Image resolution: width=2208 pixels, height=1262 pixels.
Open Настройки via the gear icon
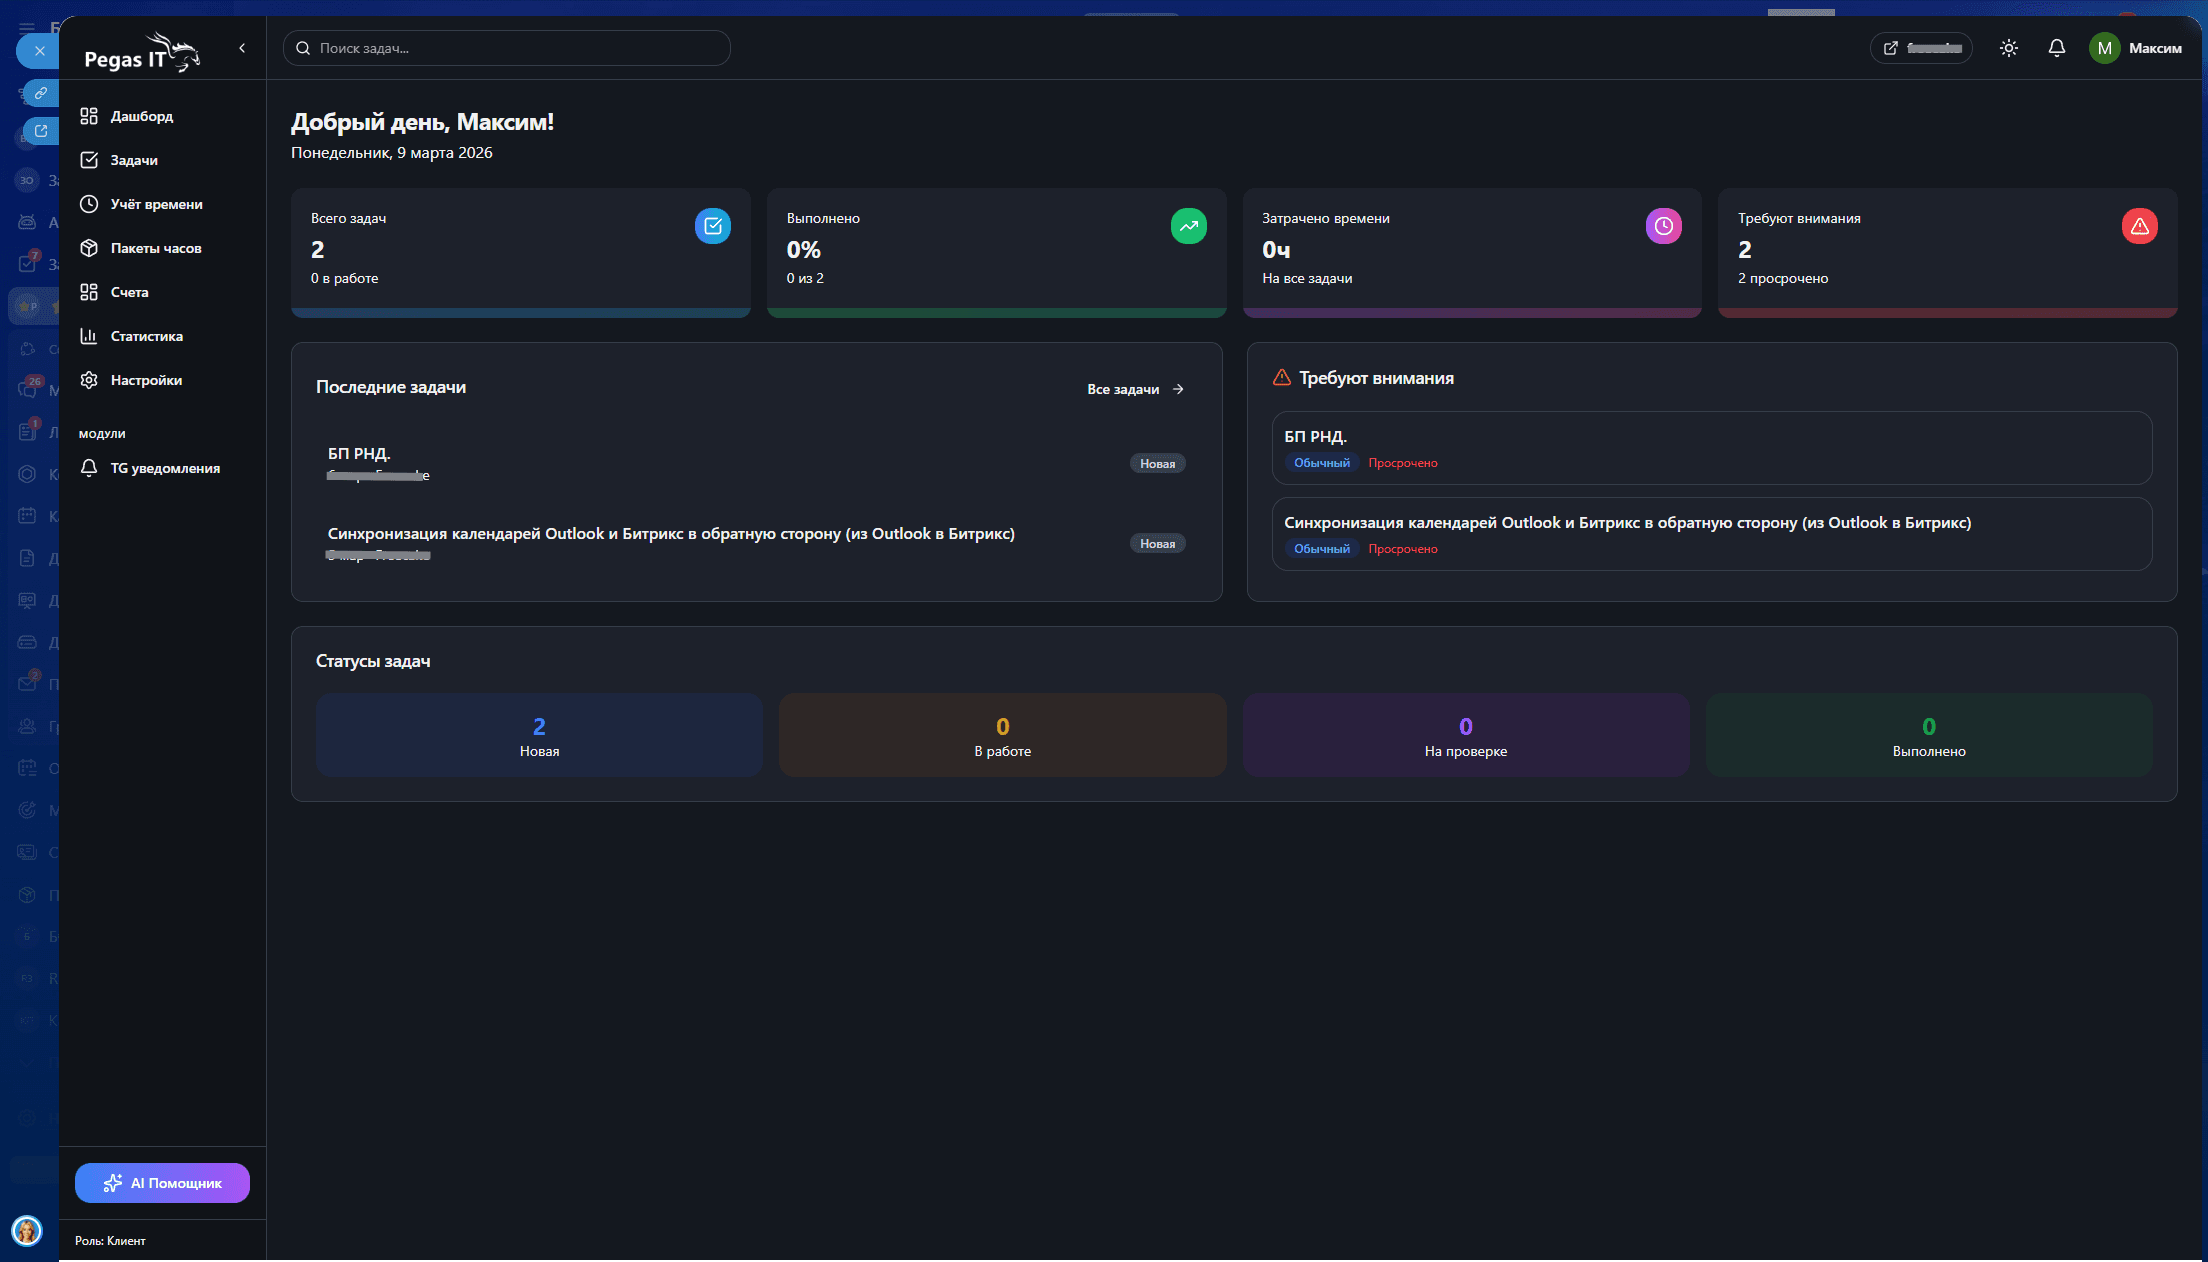click(89, 380)
